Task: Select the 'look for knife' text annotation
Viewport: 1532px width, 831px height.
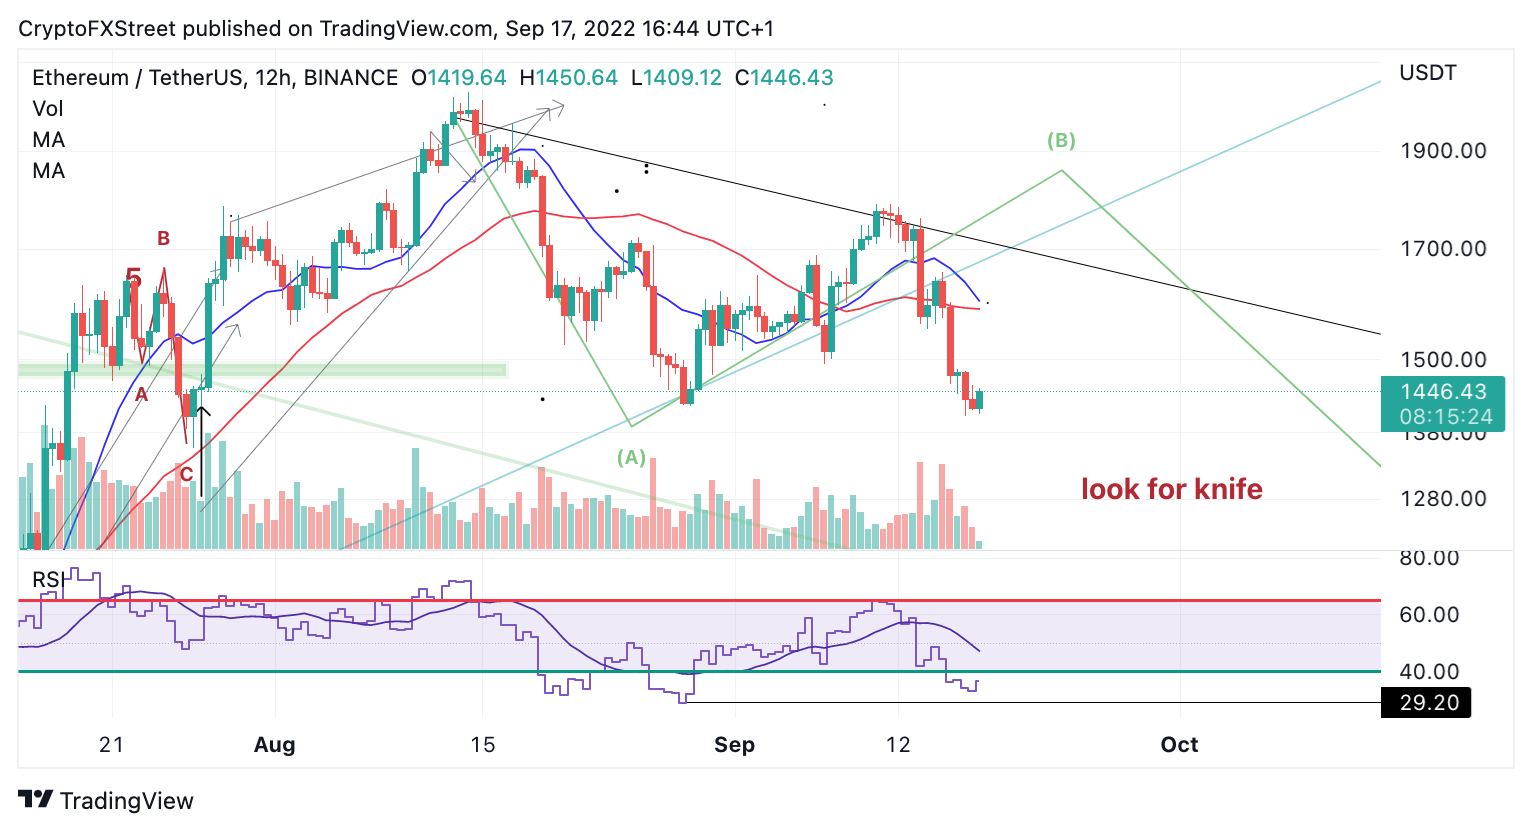Action: coord(1171,489)
